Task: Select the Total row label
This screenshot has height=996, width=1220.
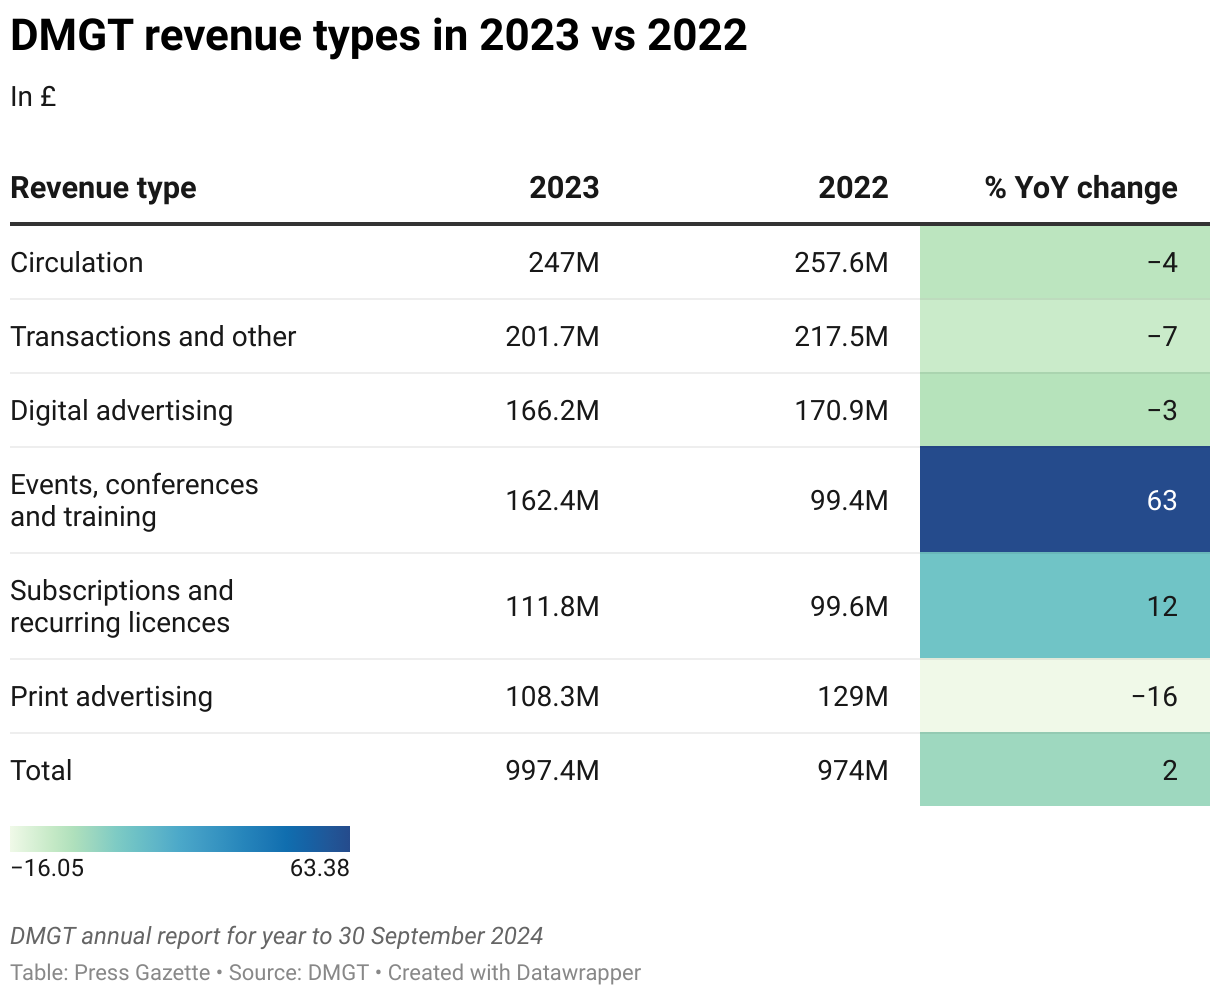Action: (41, 770)
